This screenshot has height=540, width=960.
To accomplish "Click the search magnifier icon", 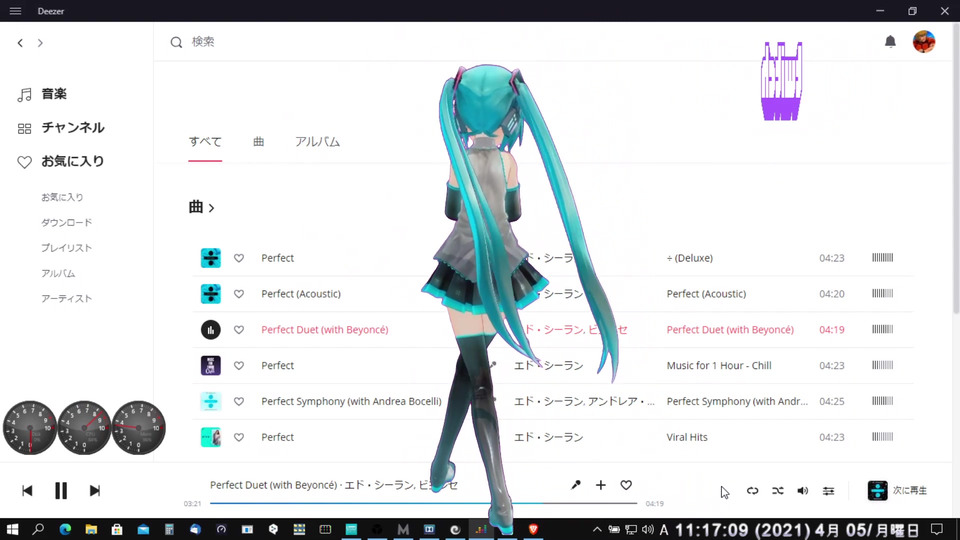I will pyautogui.click(x=176, y=42).
